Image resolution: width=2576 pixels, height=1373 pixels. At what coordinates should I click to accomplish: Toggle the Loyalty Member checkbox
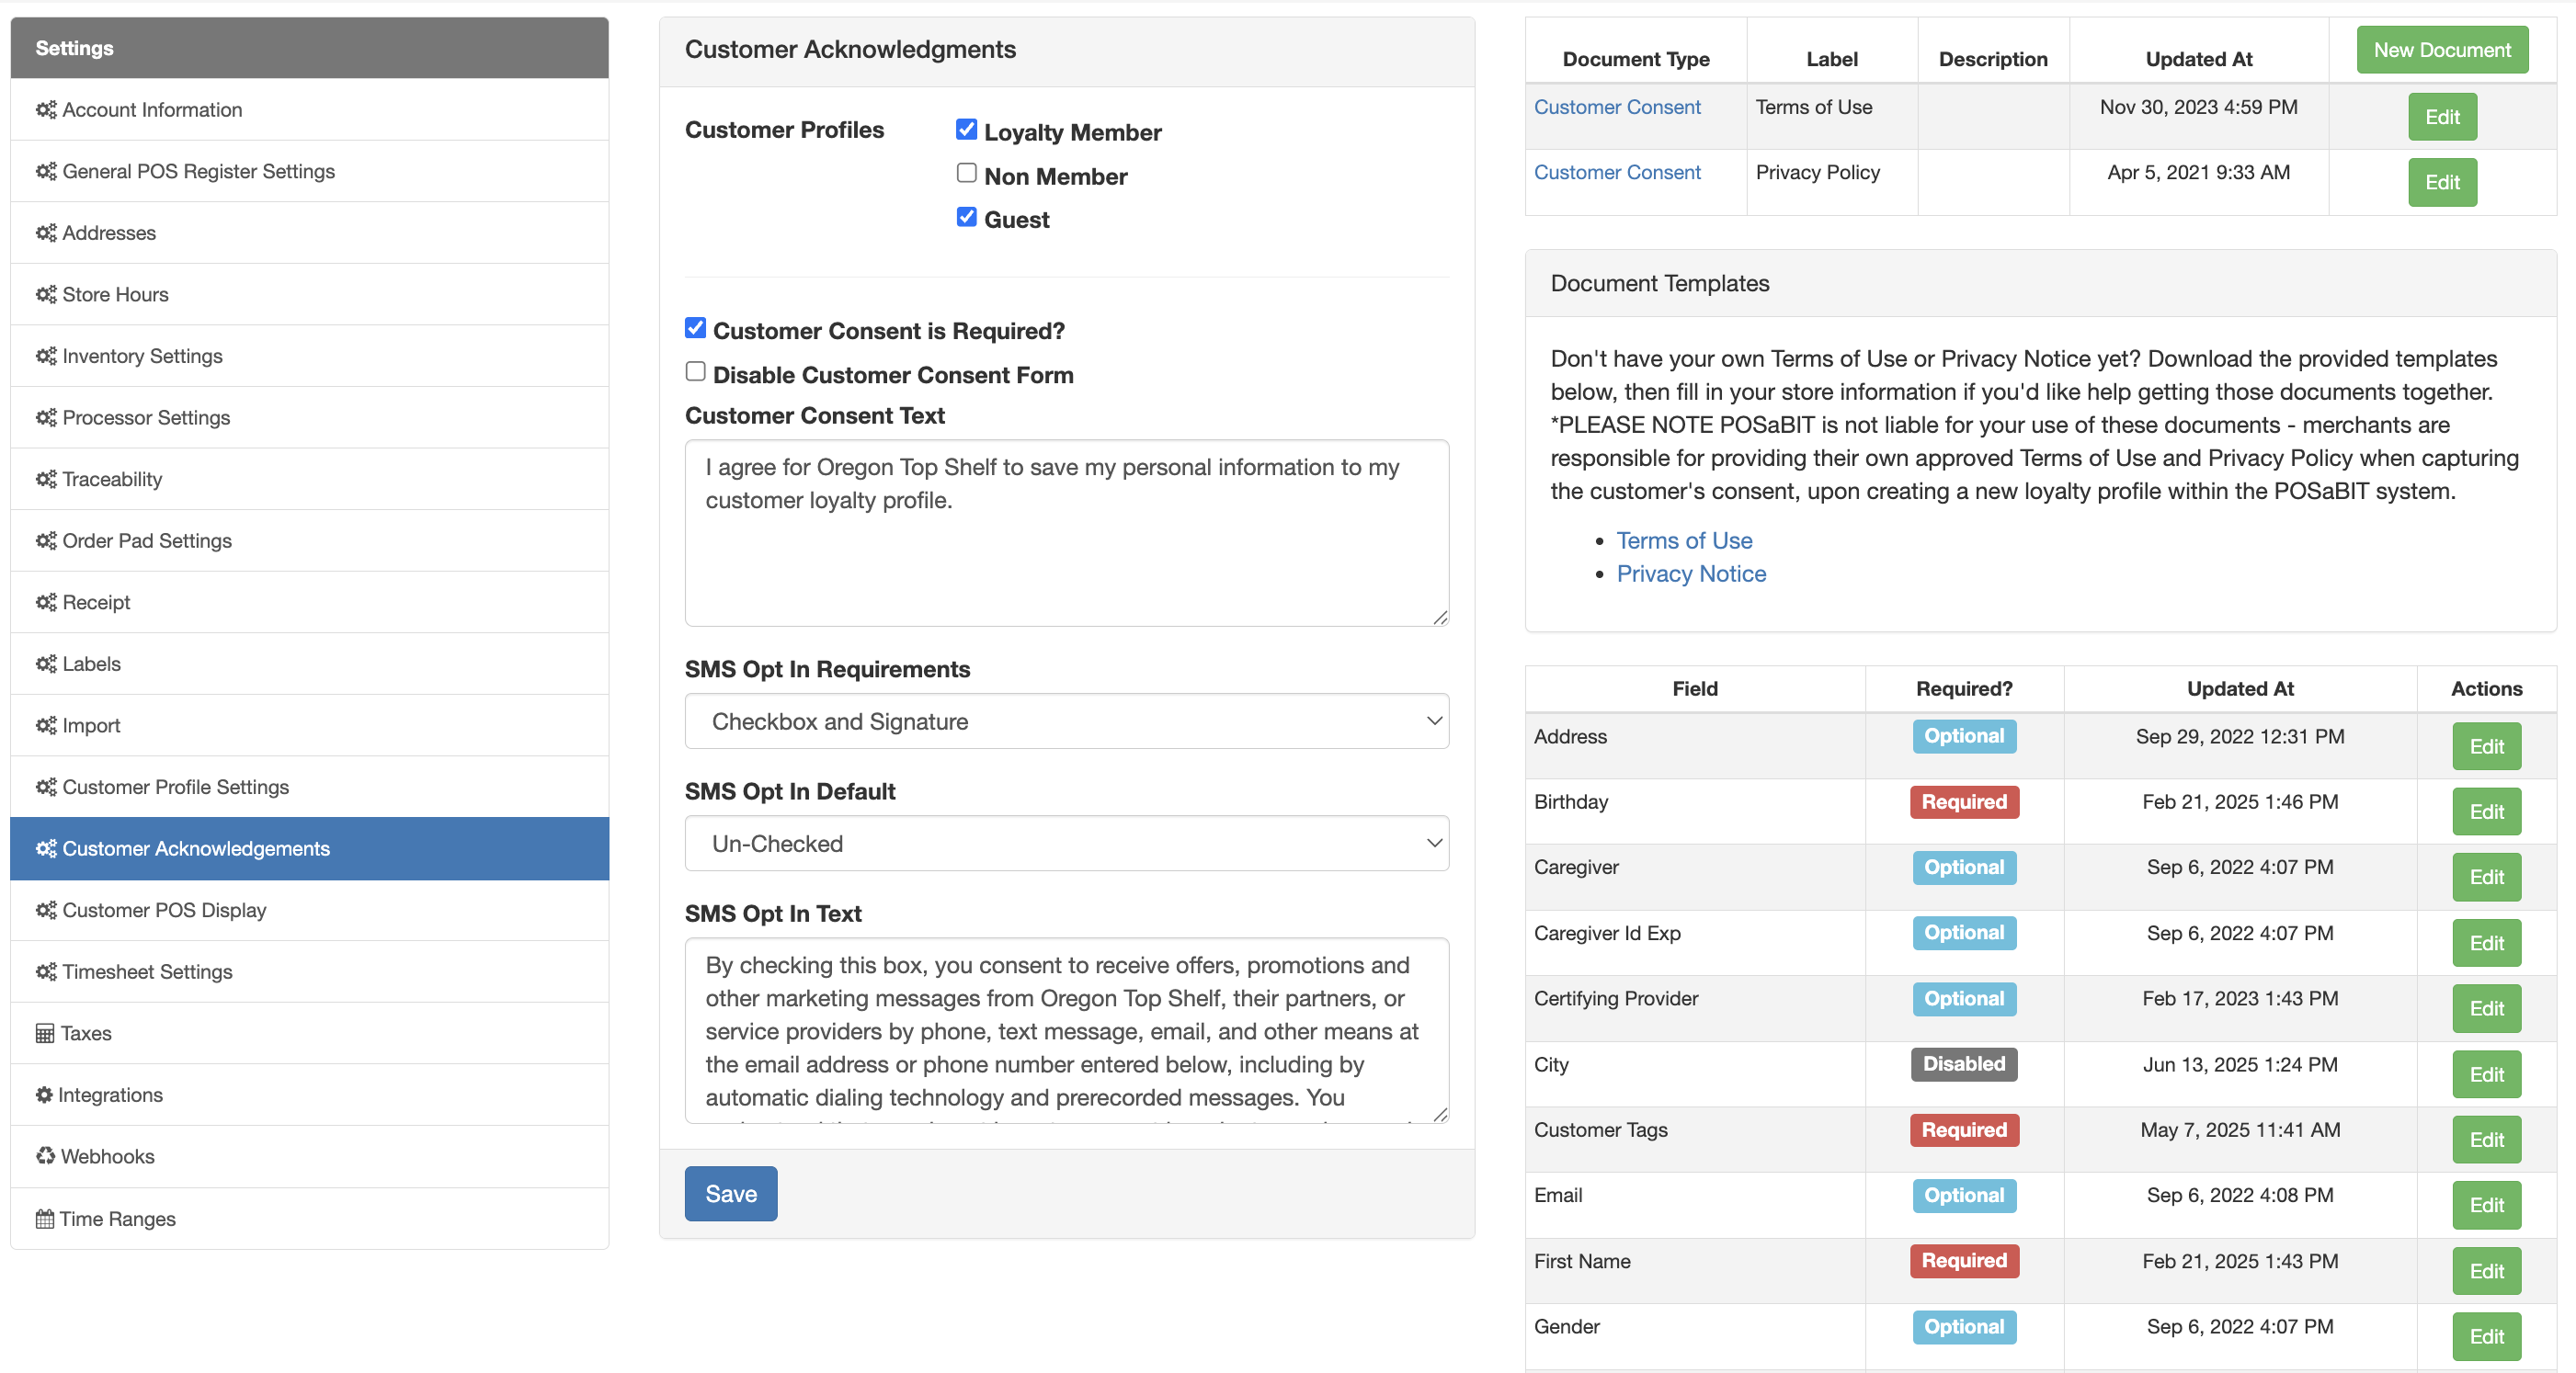966,129
